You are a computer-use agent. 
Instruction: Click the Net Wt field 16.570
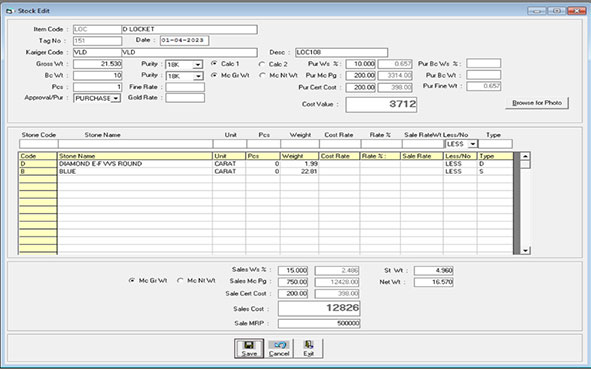433,282
